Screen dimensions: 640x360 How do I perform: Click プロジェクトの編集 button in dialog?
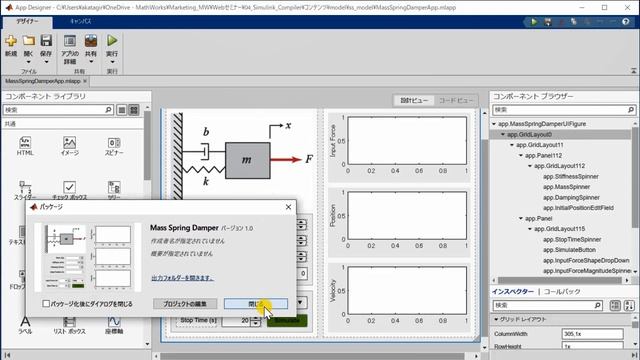185,304
